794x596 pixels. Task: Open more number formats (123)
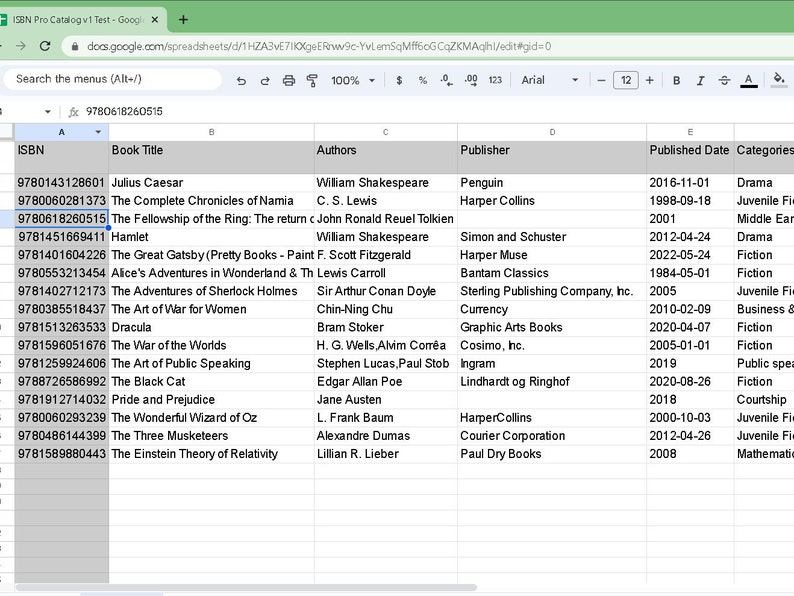(x=495, y=81)
